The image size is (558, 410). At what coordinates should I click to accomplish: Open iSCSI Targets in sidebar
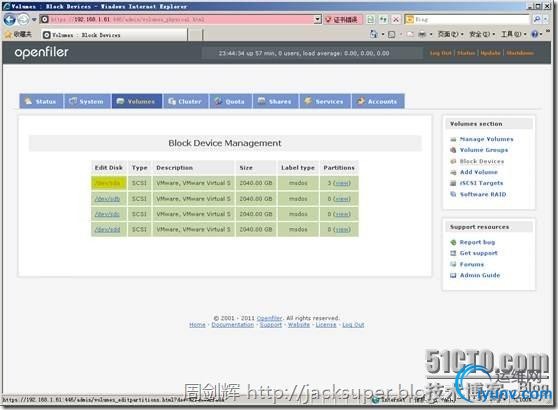pyautogui.click(x=481, y=183)
